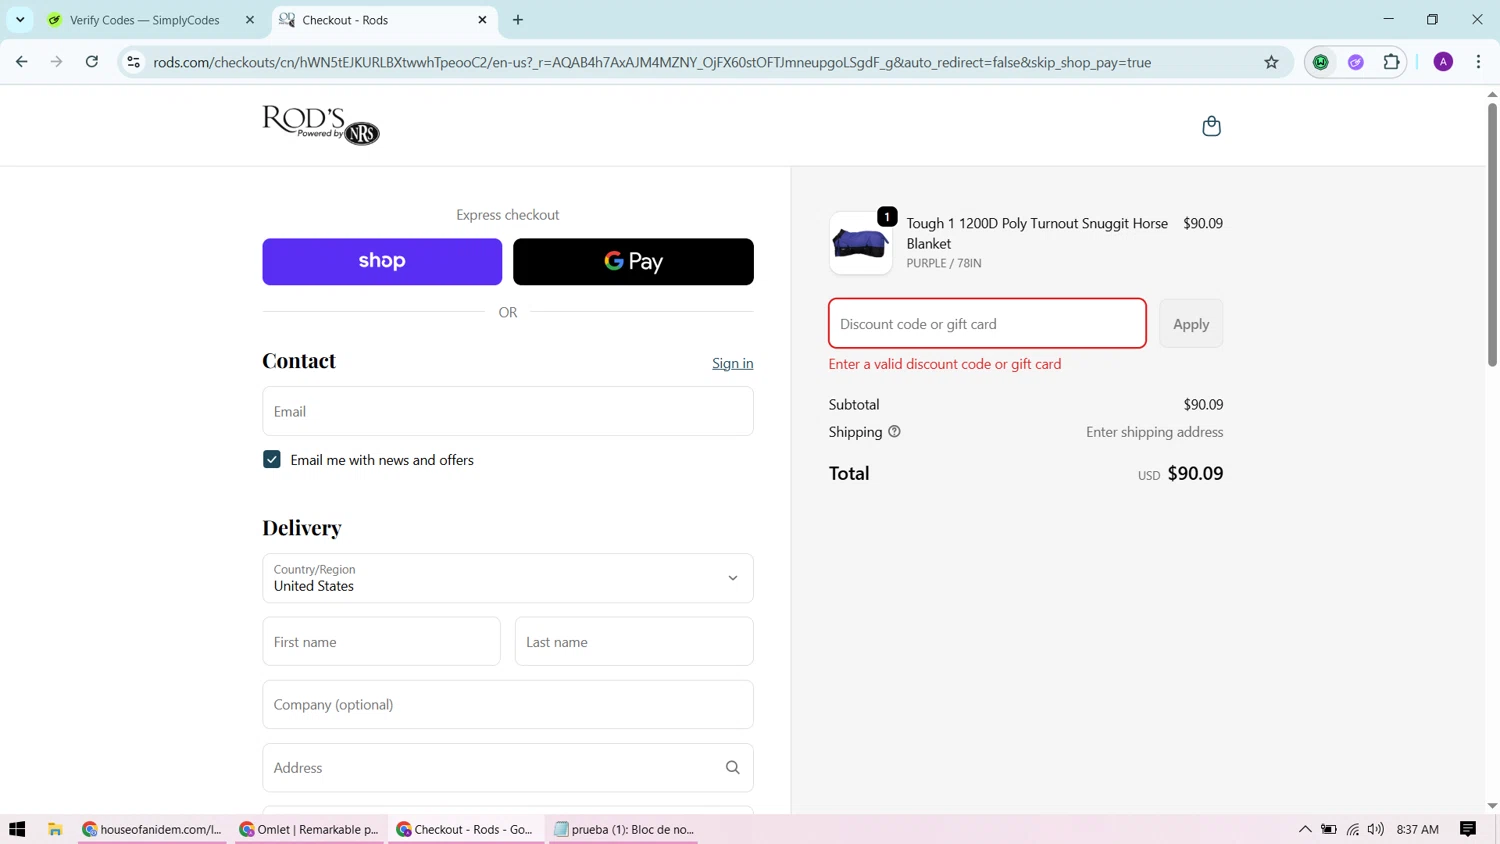This screenshot has height=844, width=1500.
Task: Show hidden system tray icons
Action: pyautogui.click(x=1305, y=829)
